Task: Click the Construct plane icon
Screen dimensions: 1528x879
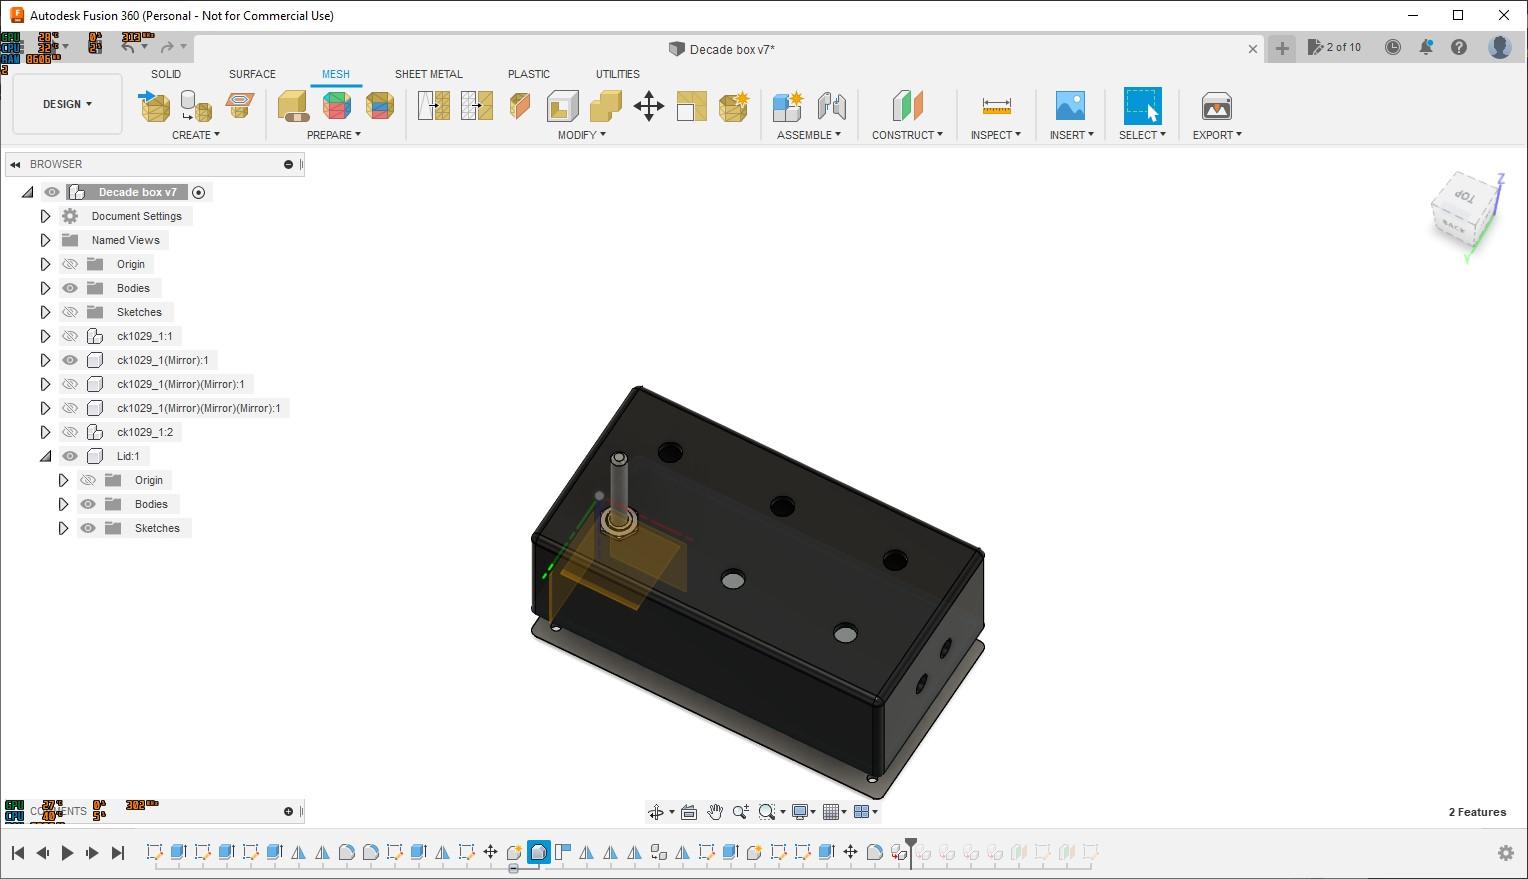Action: (907, 106)
